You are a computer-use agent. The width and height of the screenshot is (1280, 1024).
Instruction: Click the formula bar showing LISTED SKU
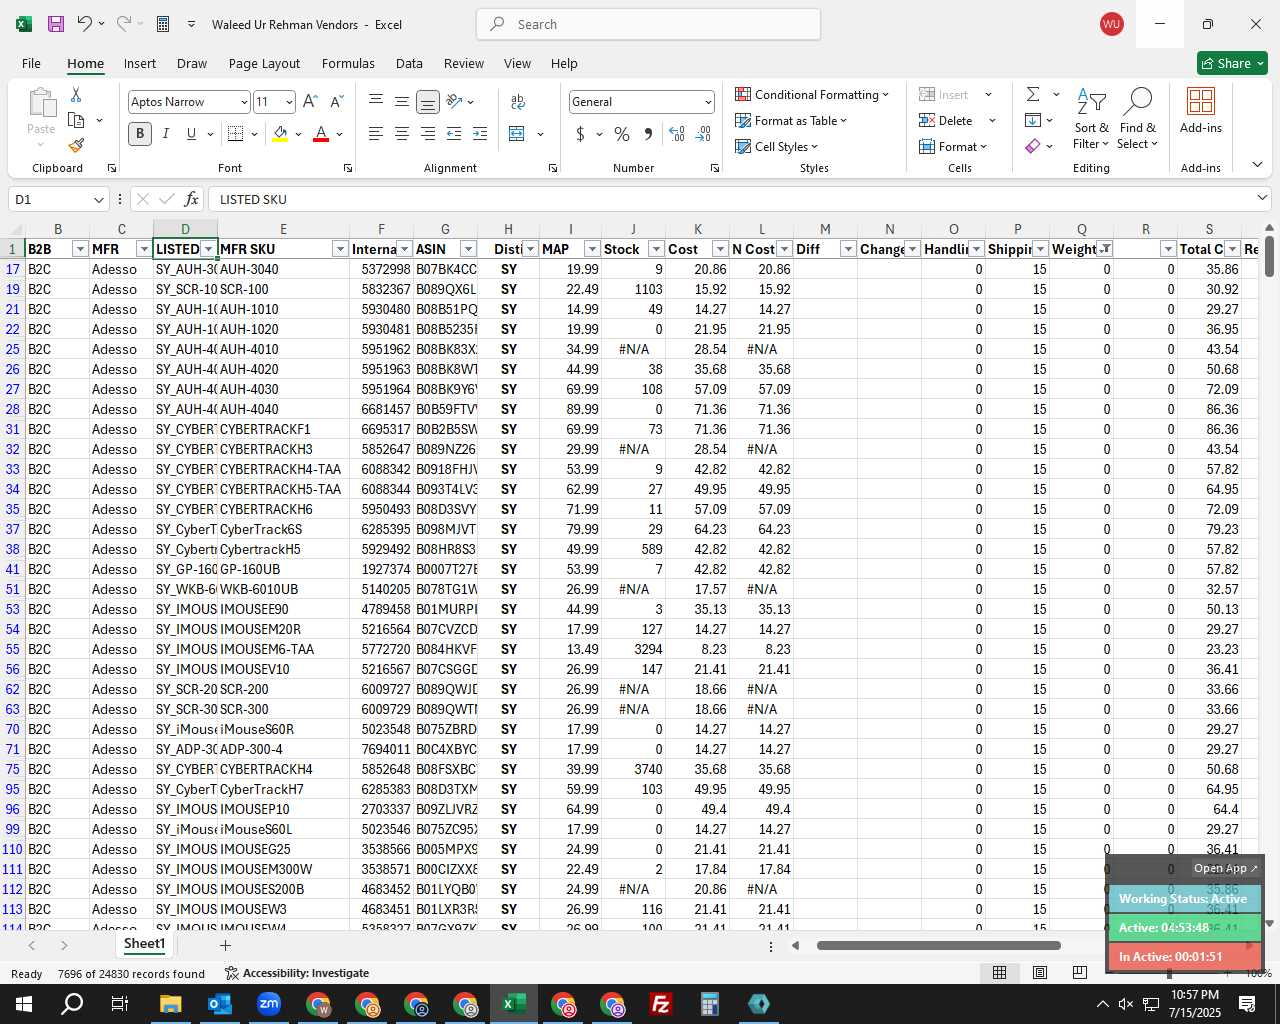coord(738,199)
